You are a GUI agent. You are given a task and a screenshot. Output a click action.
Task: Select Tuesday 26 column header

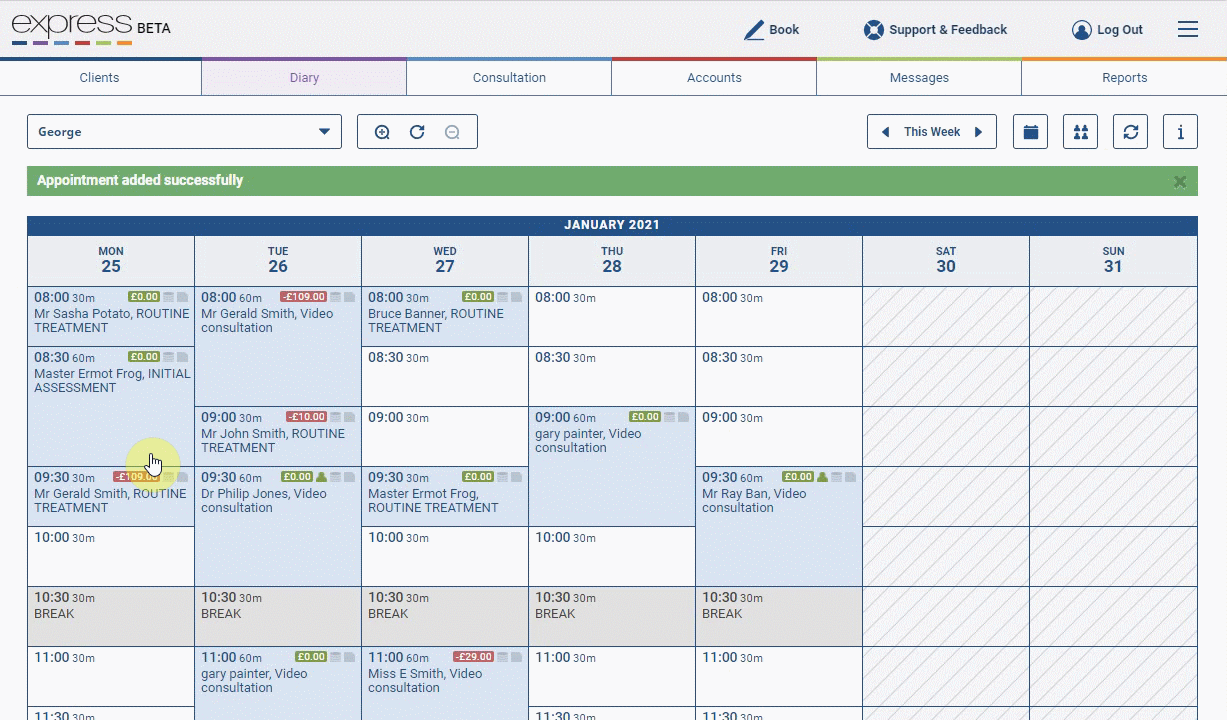[x=278, y=261]
